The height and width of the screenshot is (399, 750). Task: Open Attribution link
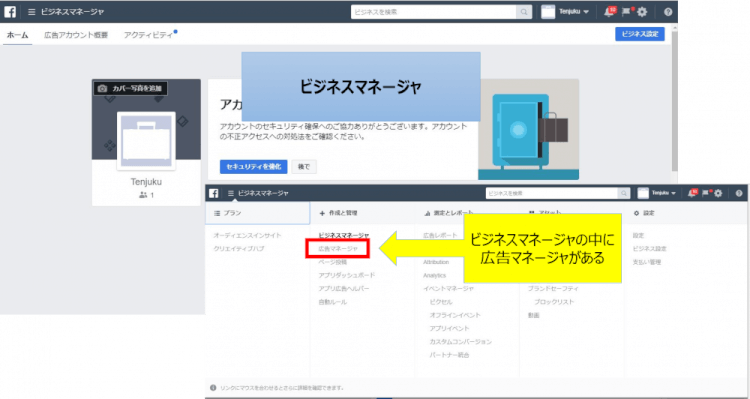tap(436, 262)
